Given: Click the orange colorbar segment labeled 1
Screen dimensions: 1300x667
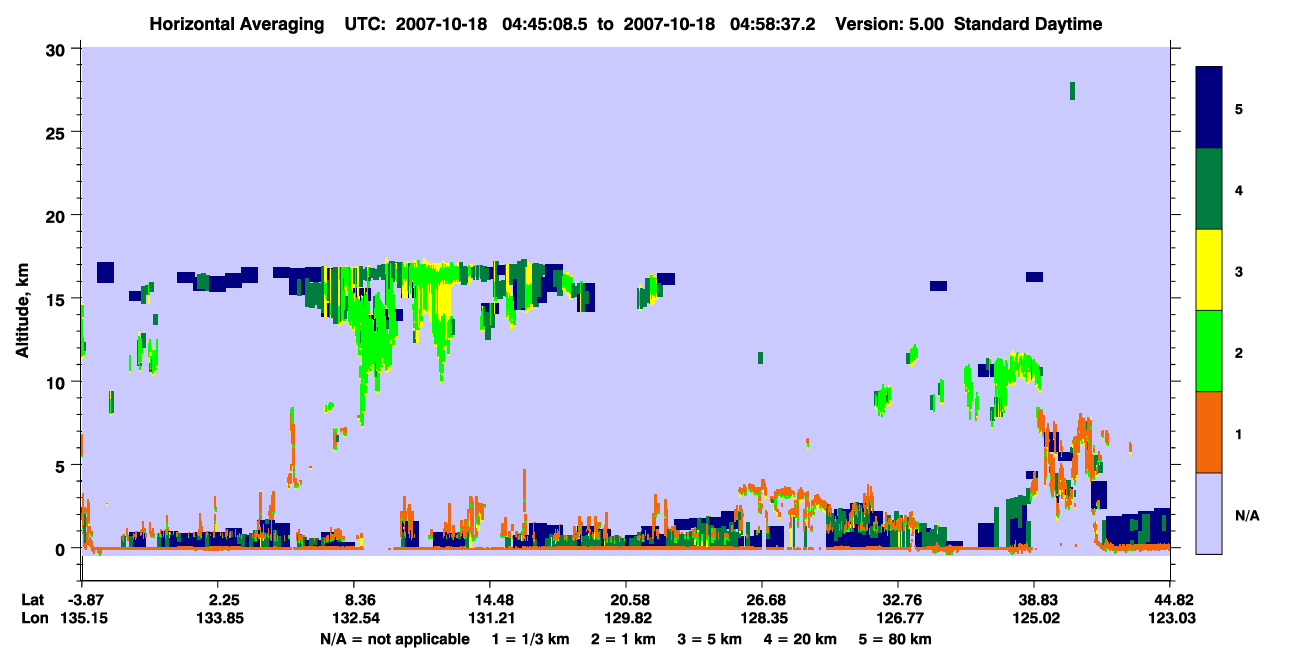Looking at the screenshot, I should pos(1210,431).
